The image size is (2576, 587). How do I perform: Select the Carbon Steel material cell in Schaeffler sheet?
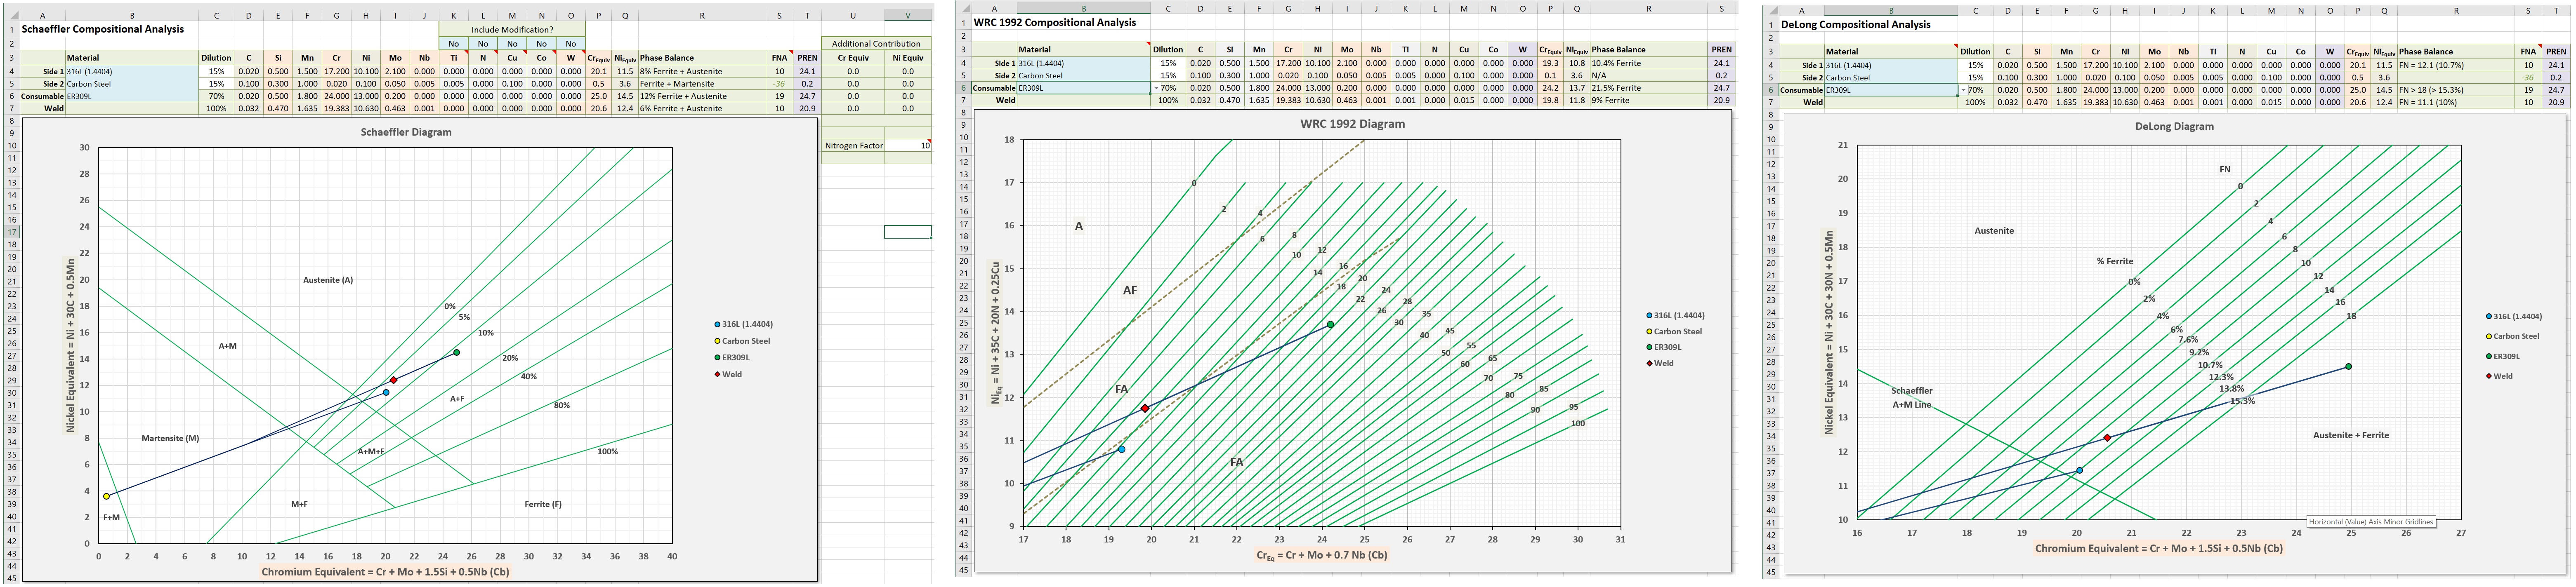click(132, 84)
